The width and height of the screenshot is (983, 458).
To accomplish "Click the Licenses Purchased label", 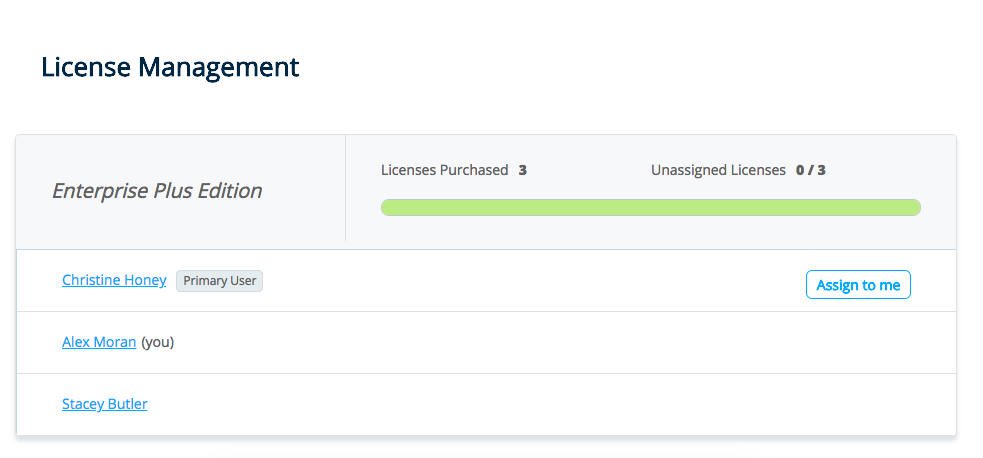I will 444,170.
